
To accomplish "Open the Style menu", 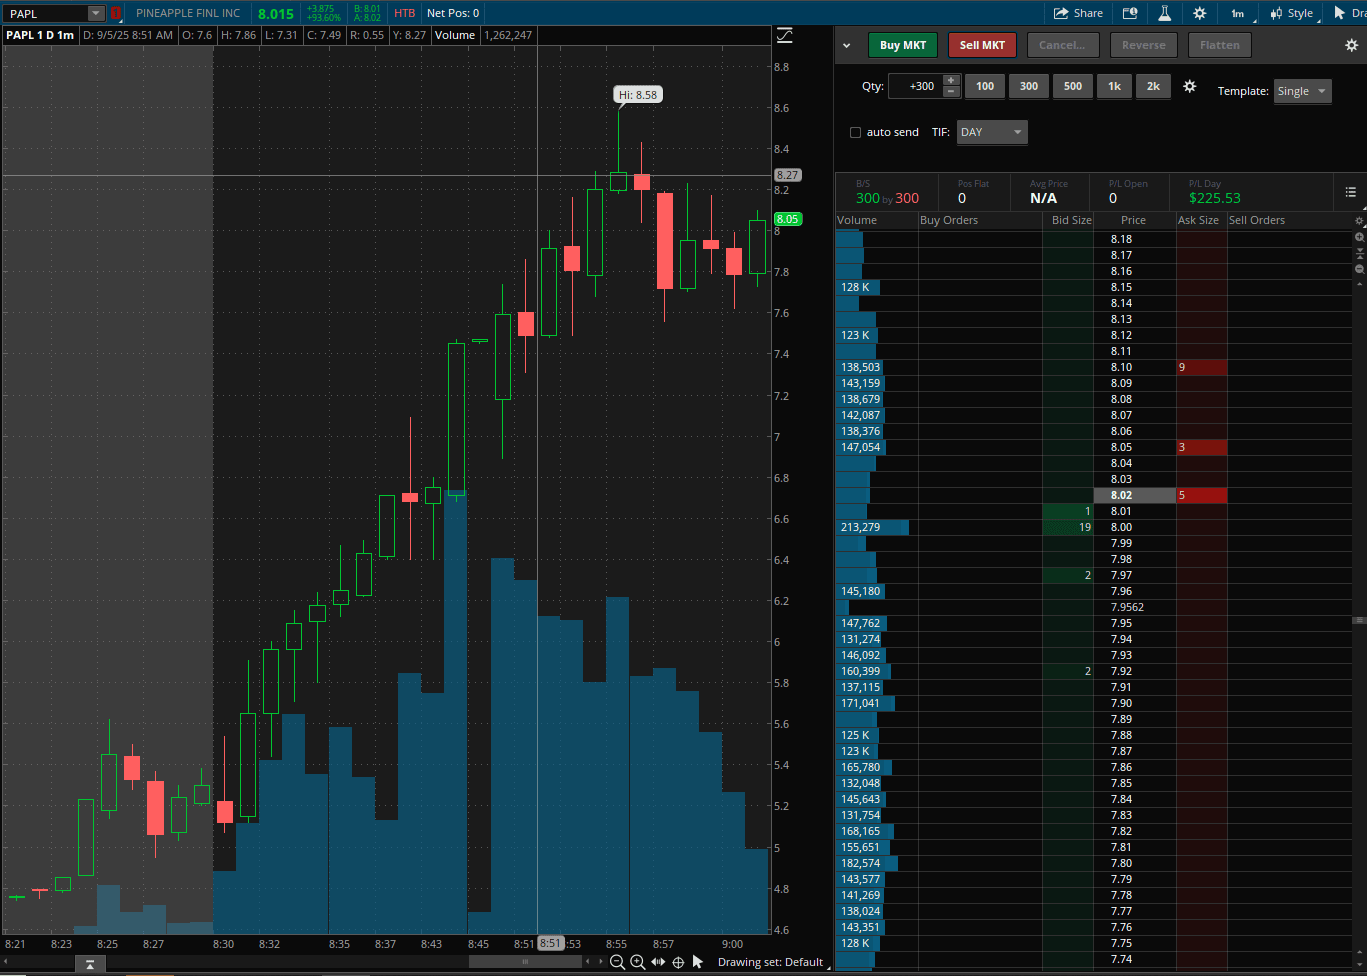I will 1292,13.
